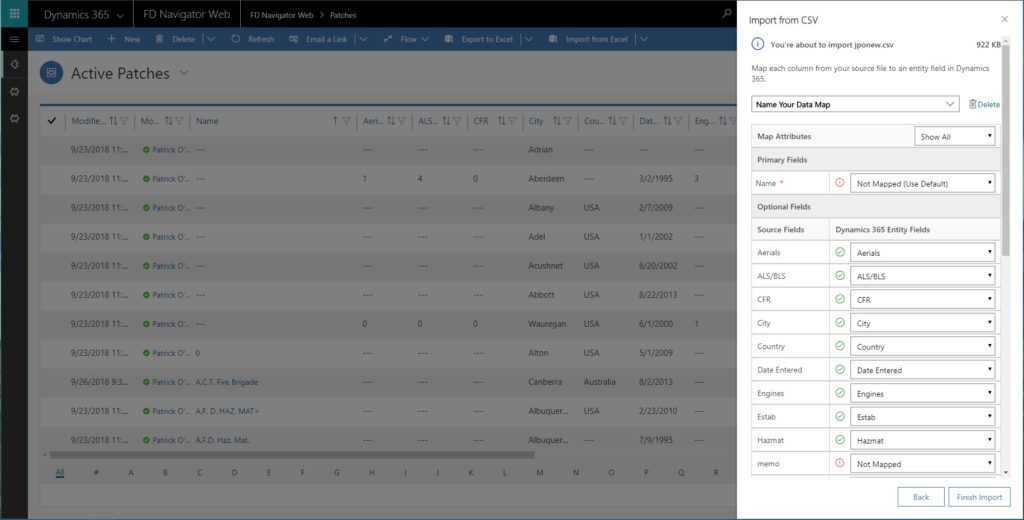Expand Export to Excel options chevron
Viewport: 1024px width, 520px height.
pyautogui.click(x=528, y=39)
